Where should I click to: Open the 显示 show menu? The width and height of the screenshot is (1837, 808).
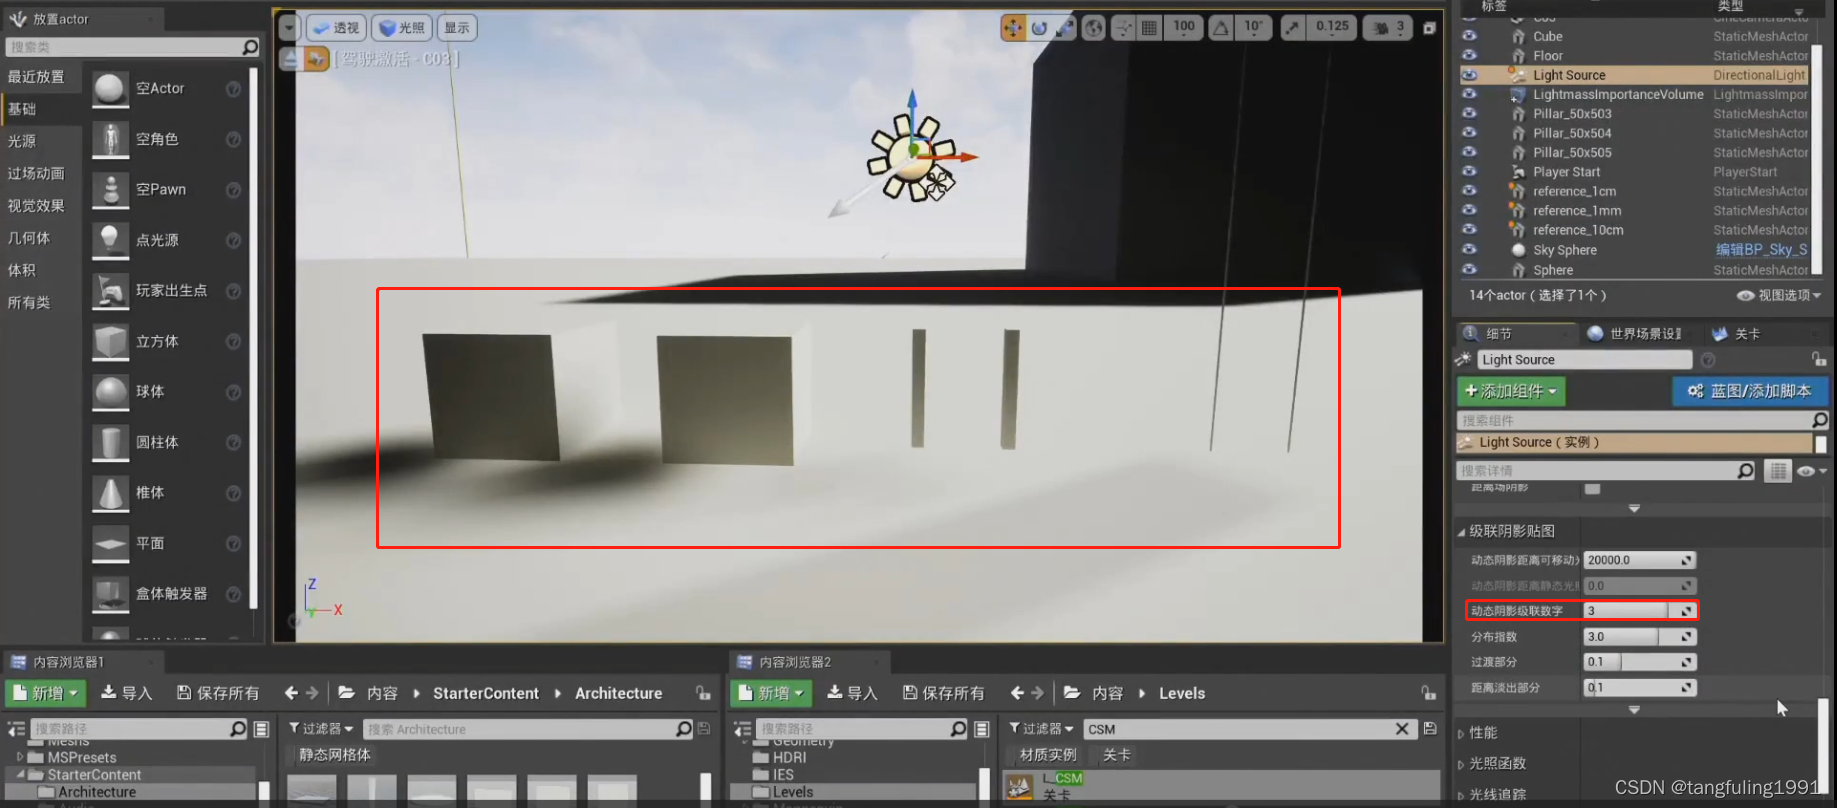457,28
